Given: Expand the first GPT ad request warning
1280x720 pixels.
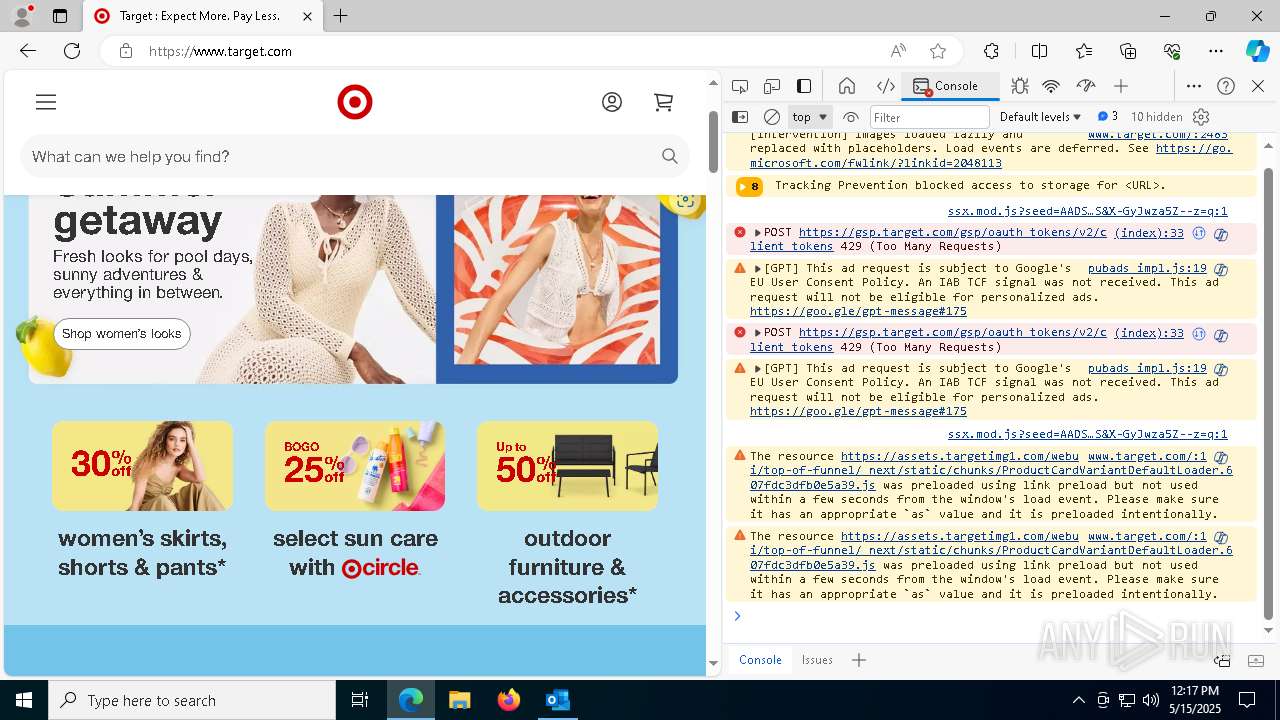Looking at the screenshot, I should pos(758,268).
